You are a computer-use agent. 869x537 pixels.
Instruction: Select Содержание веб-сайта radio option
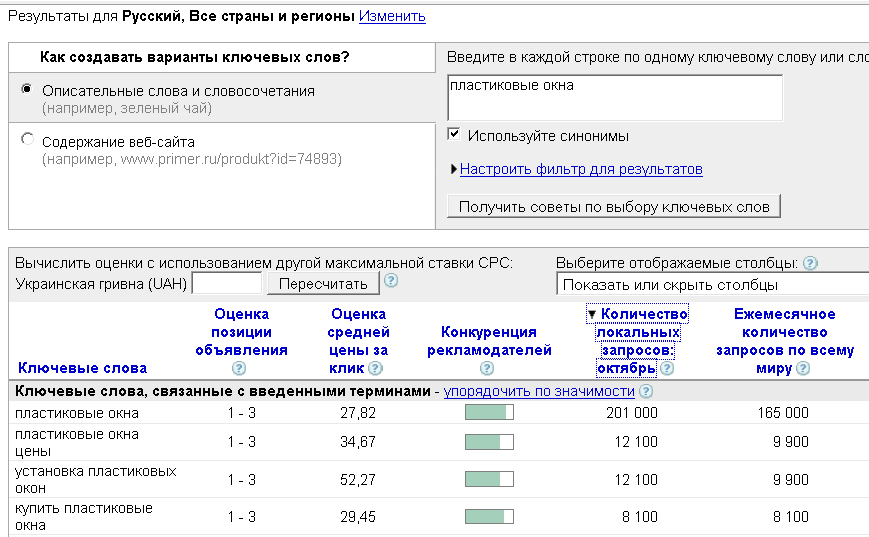point(27,140)
